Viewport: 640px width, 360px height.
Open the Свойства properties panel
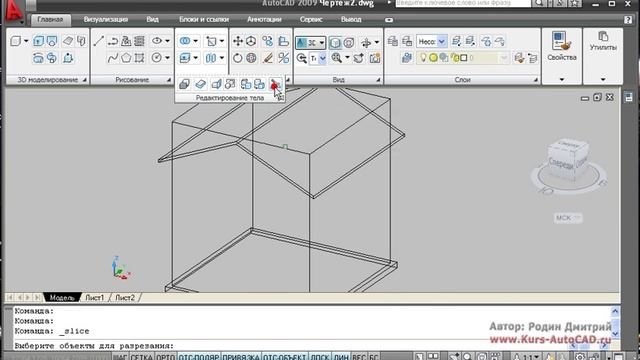tap(562, 56)
